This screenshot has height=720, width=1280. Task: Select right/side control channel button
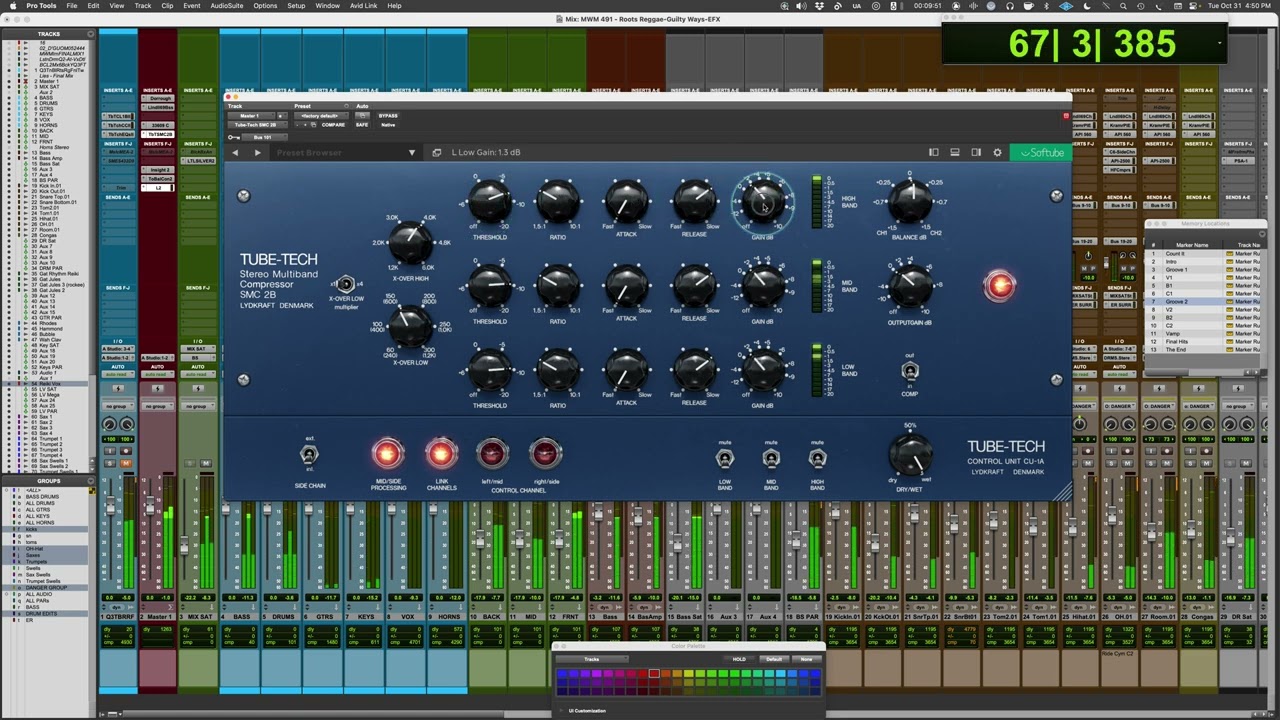point(545,454)
